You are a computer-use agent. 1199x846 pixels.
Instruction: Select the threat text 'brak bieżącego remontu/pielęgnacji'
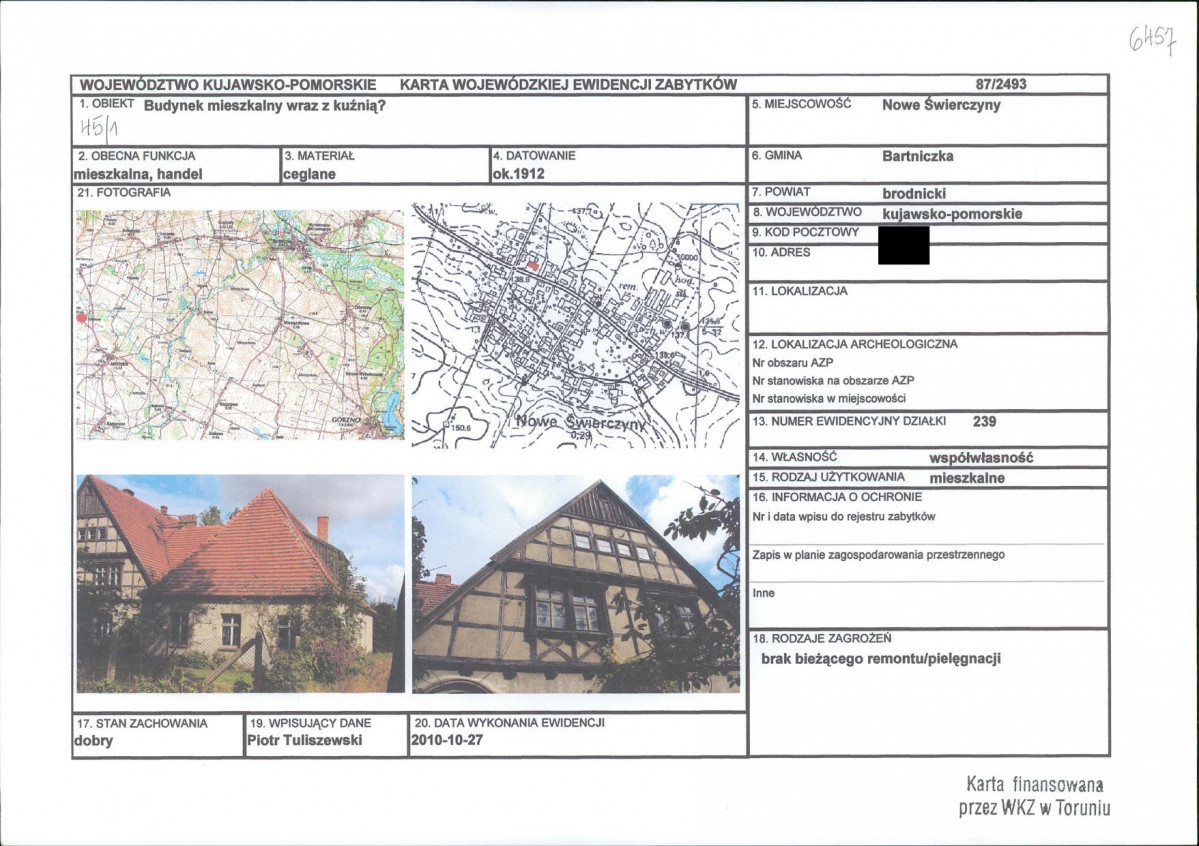[x=881, y=659]
